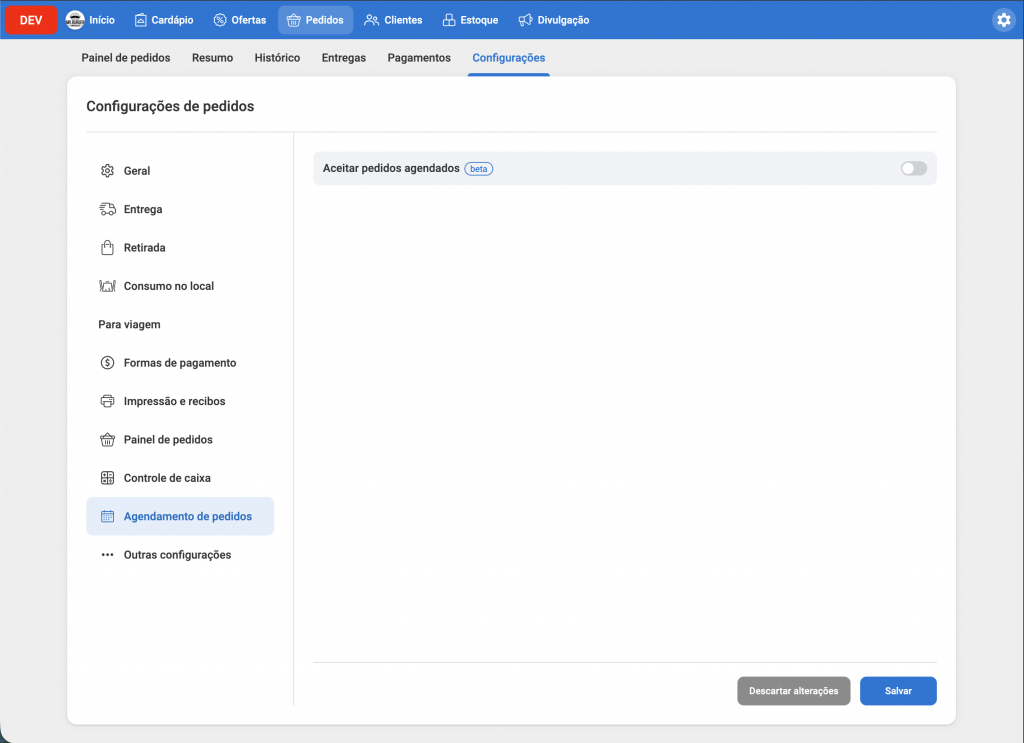The image size is (1024, 743).
Task: Go to Cardápio in the top navigation
Action: click(x=163, y=20)
